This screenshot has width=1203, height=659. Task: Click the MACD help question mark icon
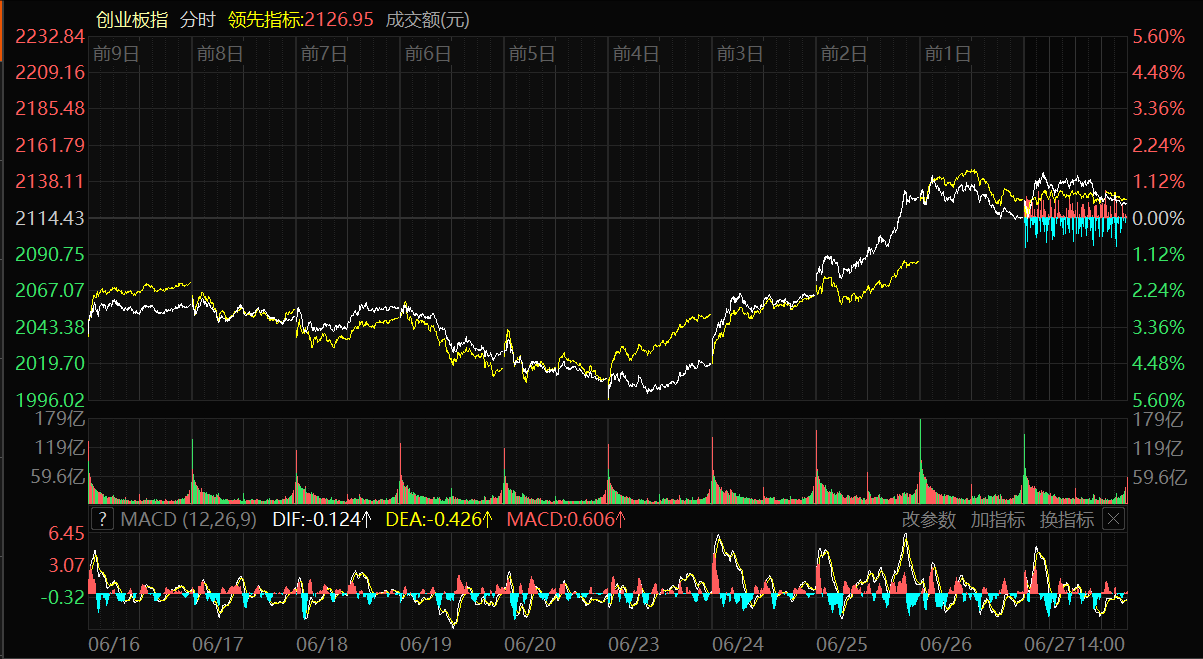[102, 519]
